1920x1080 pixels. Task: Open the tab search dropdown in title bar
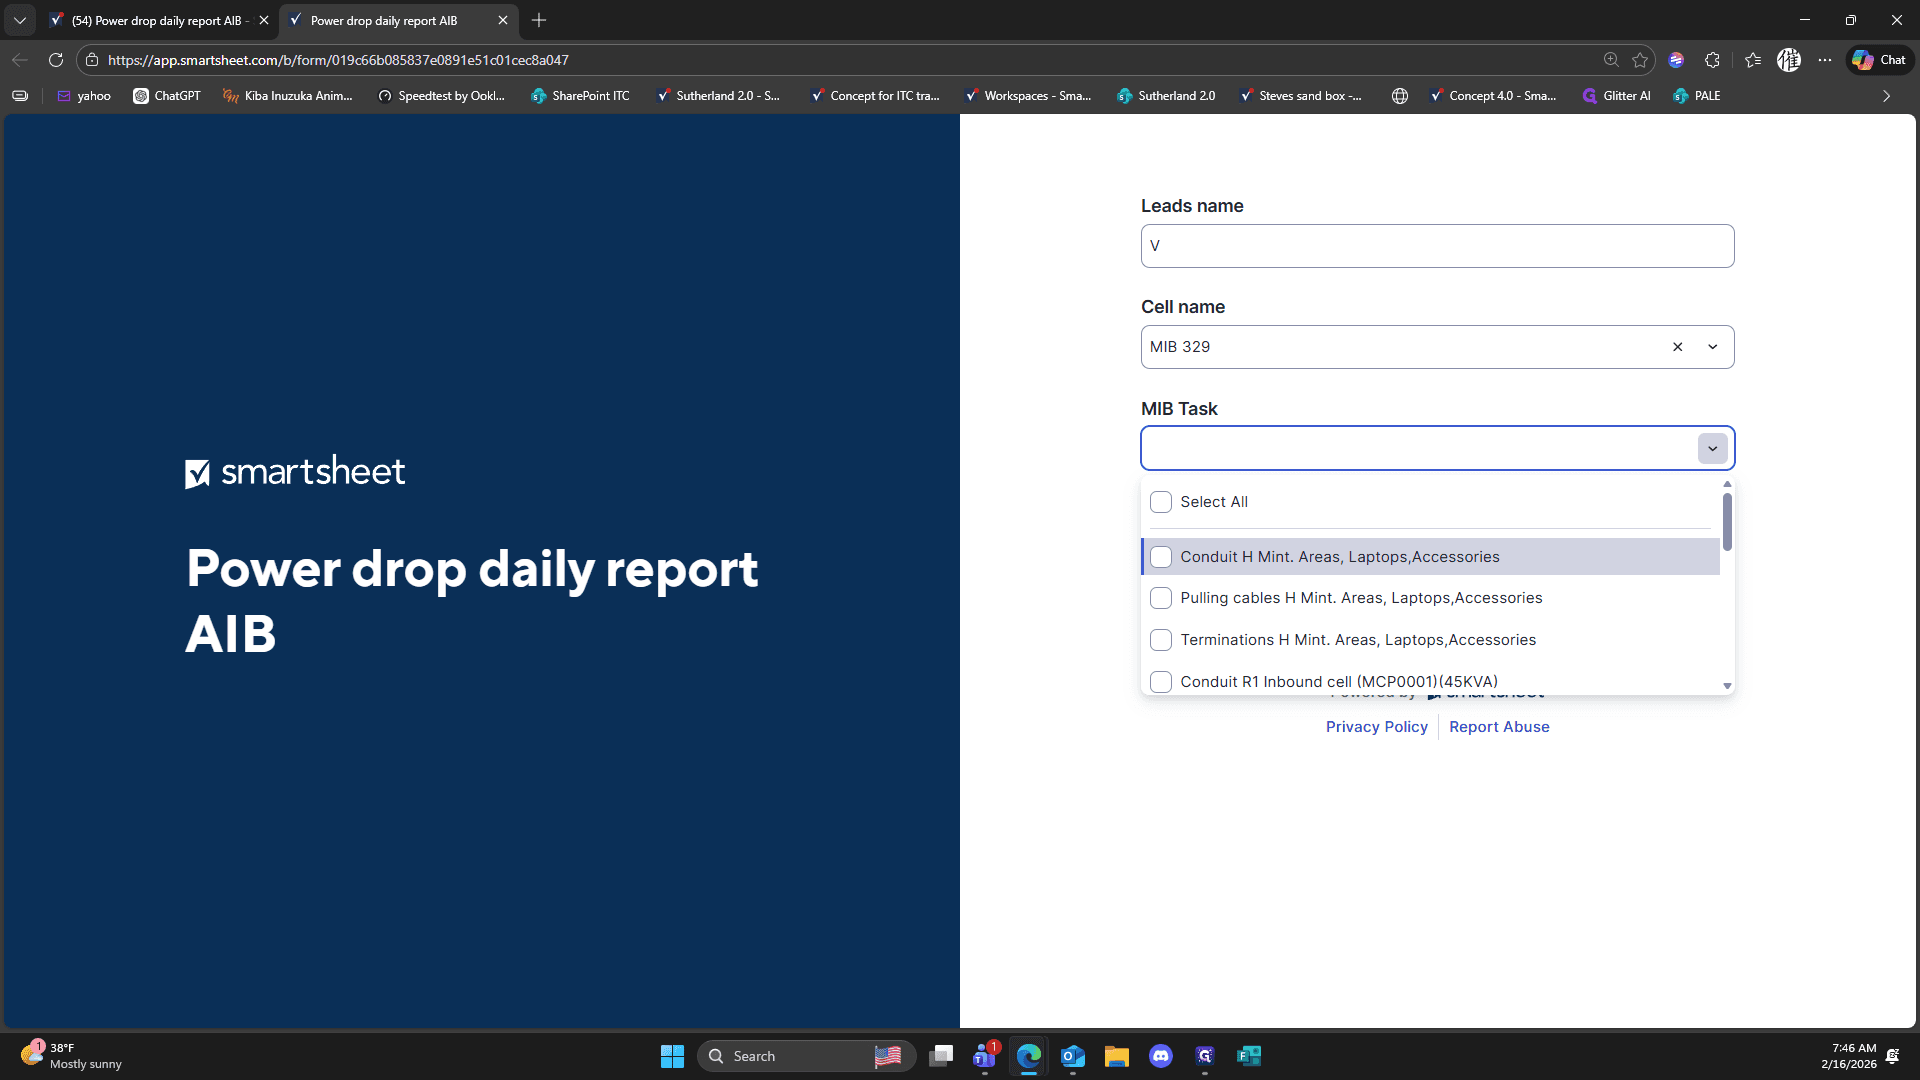(x=19, y=20)
